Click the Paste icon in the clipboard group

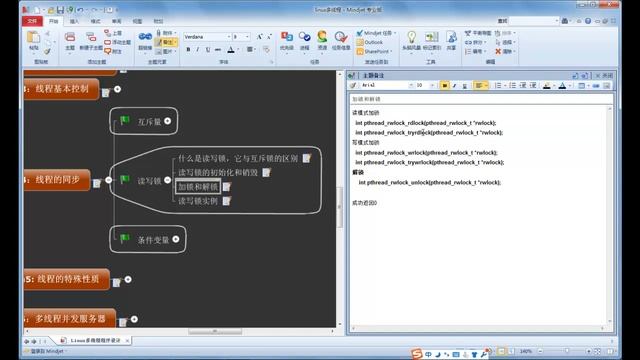coord(33,38)
